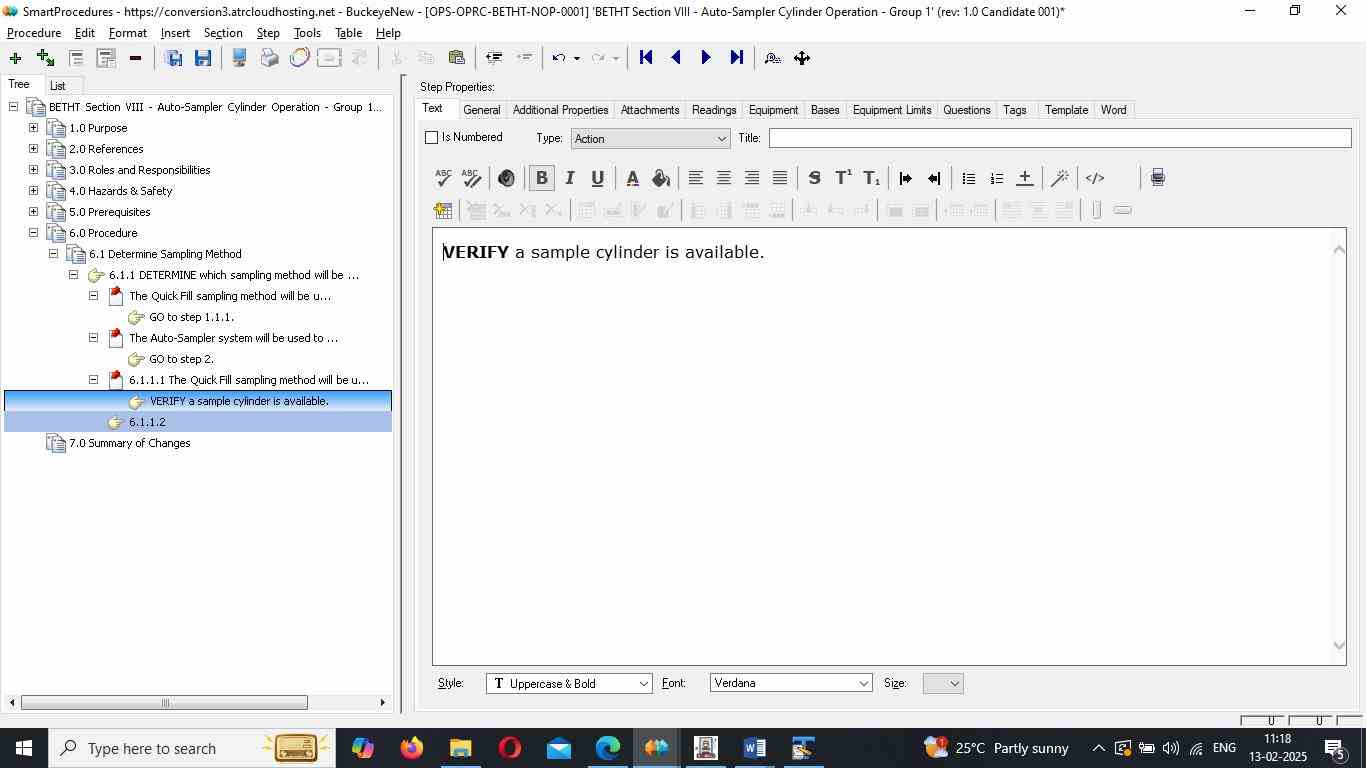Click the magic wand formatting icon
The image size is (1366, 768).
[x=1060, y=178]
